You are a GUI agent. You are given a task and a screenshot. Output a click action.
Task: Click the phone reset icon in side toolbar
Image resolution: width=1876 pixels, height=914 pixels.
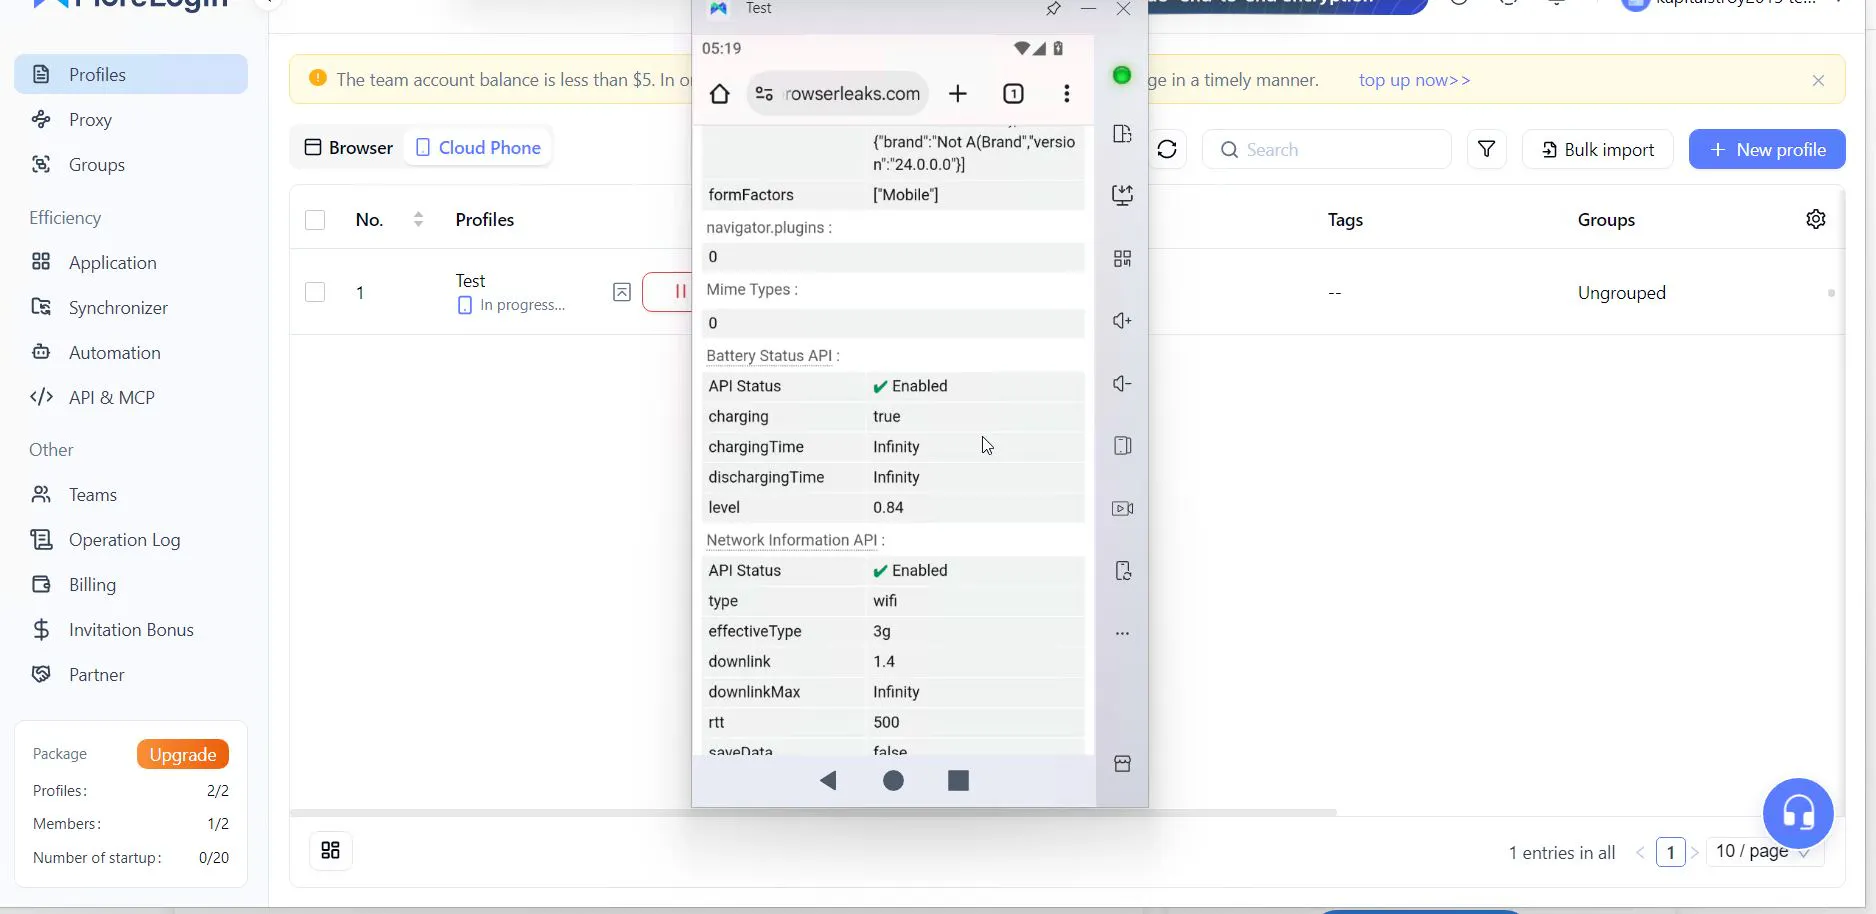click(x=1122, y=571)
